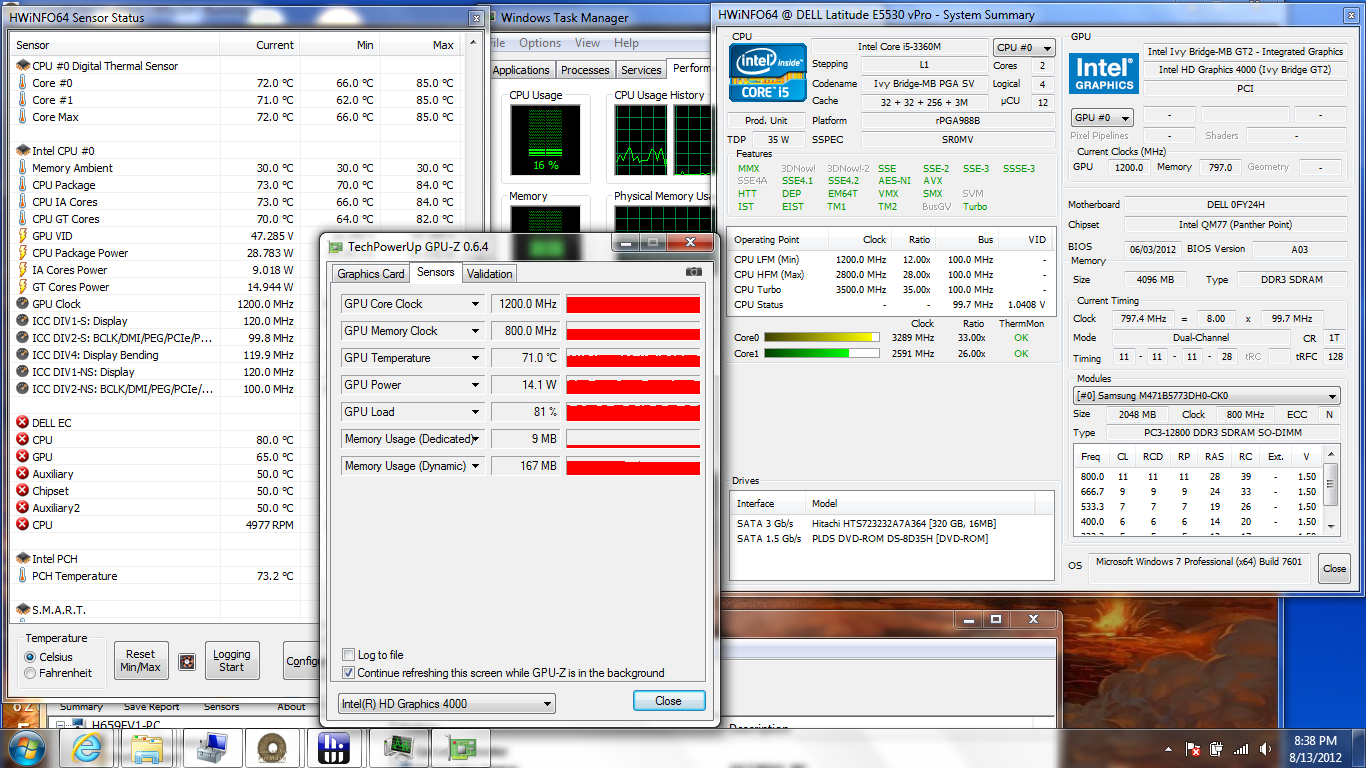Open the Task Manager View menu
This screenshot has width=1366, height=768.
pos(588,43)
